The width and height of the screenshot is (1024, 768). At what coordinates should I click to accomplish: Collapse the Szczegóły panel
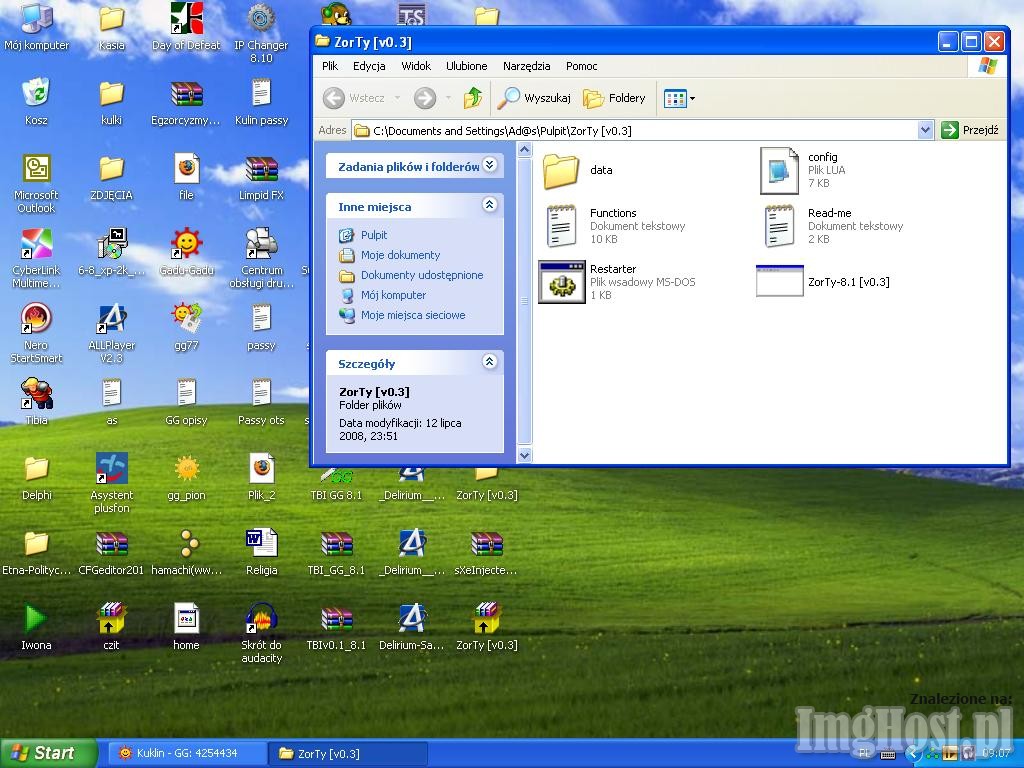(489, 362)
